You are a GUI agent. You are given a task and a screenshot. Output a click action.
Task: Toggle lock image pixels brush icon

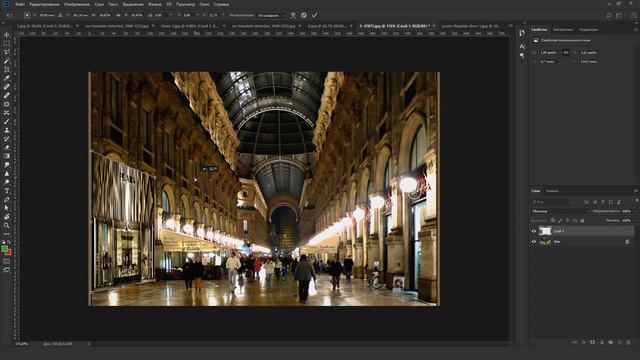560,220
